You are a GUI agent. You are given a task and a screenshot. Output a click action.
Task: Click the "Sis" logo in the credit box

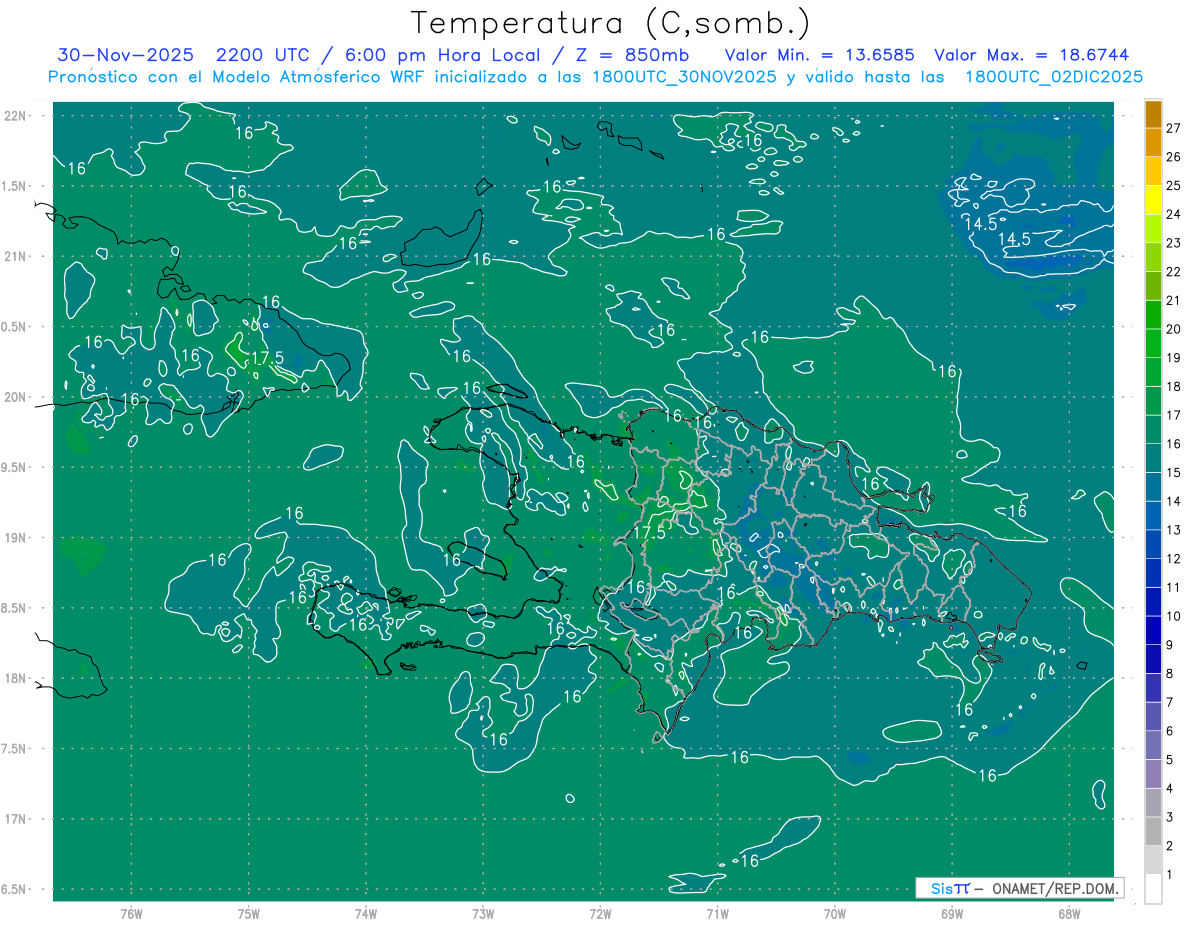pyautogui.click(x=943, y=888)
